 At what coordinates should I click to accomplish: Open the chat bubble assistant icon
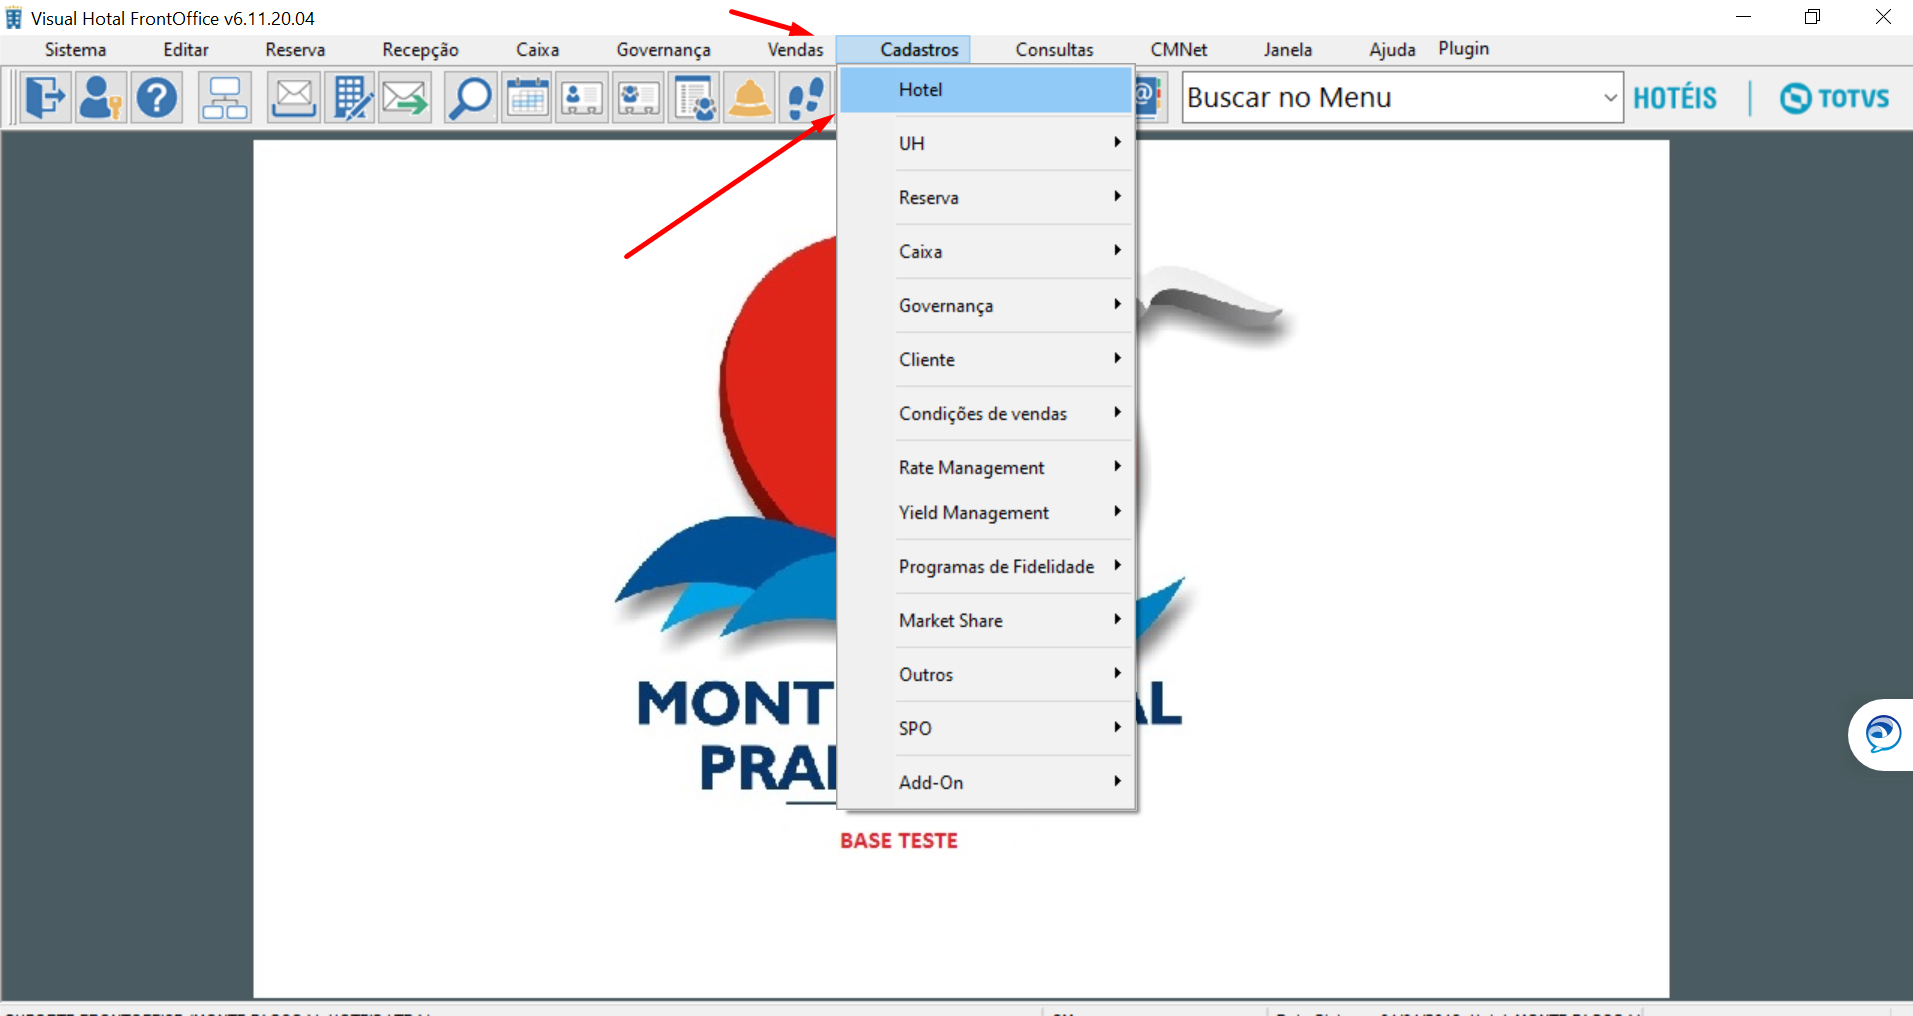tap(1882, 735)
